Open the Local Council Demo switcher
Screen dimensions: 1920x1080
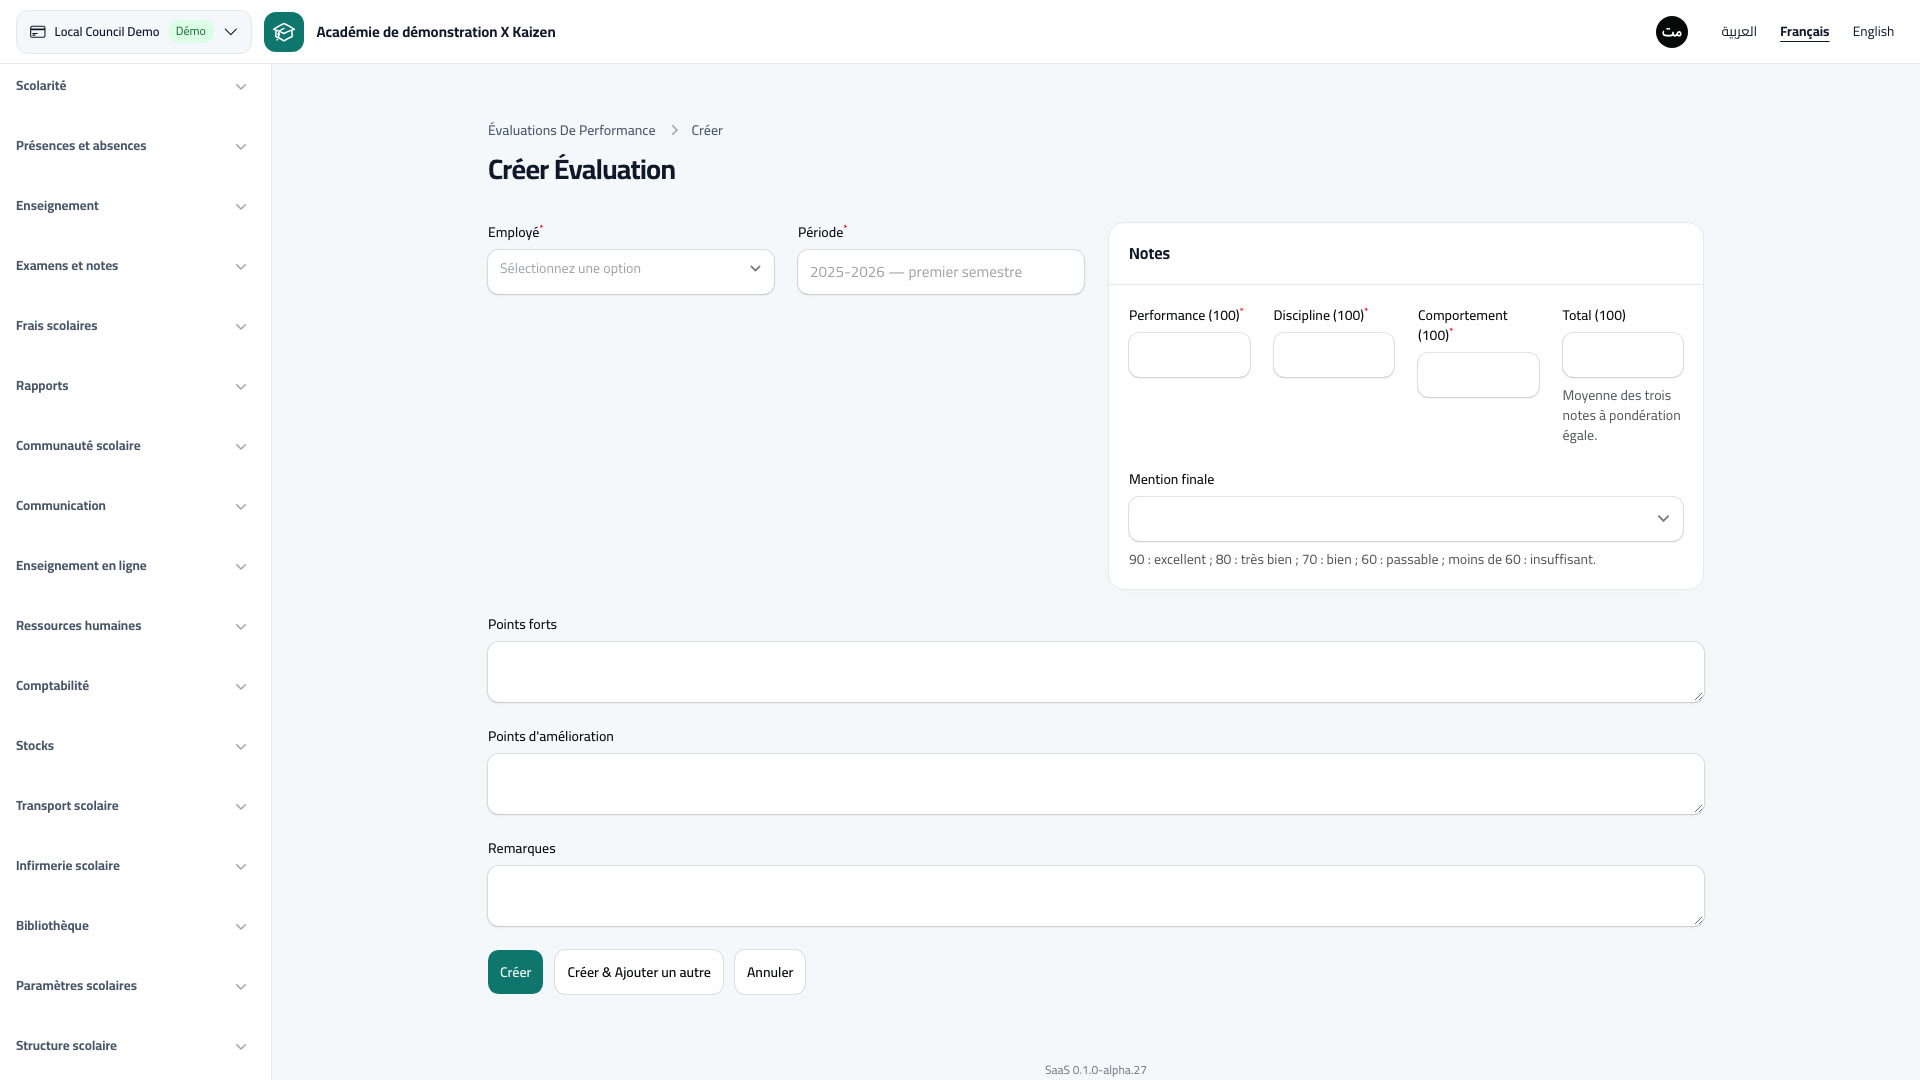coord(134,32)
